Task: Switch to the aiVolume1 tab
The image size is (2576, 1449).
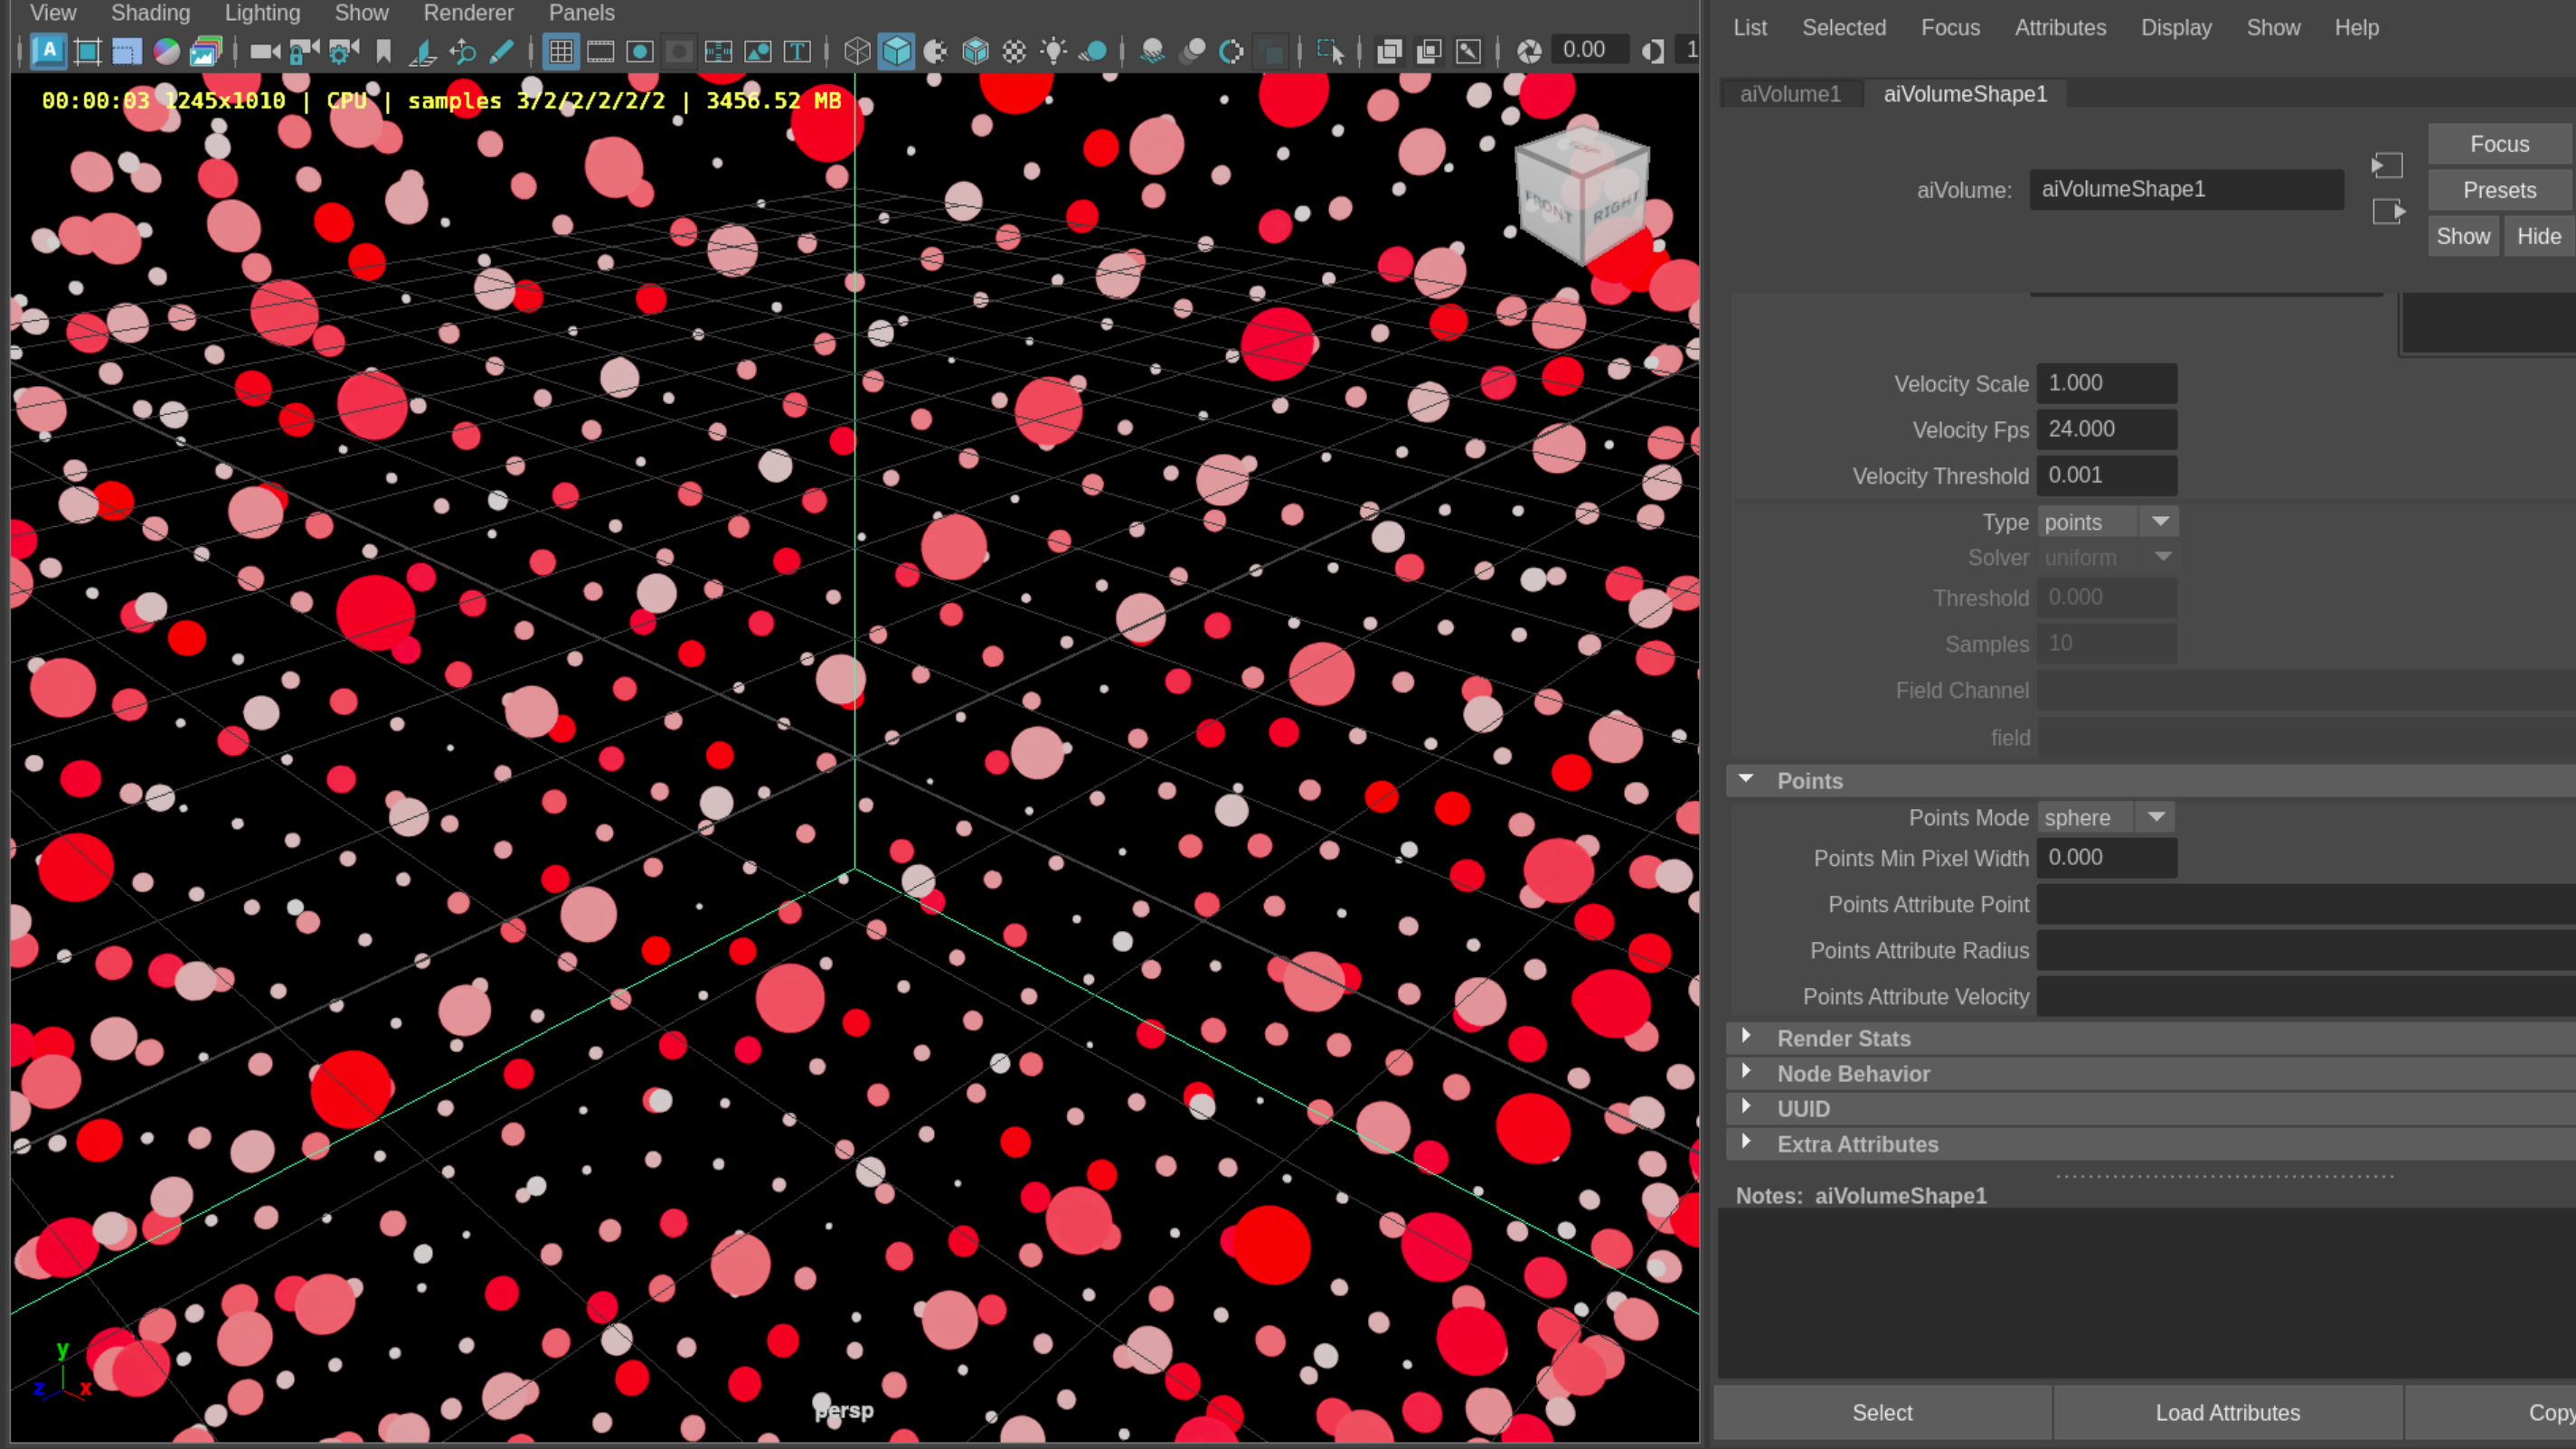Action: click(x=1790, y=94)
